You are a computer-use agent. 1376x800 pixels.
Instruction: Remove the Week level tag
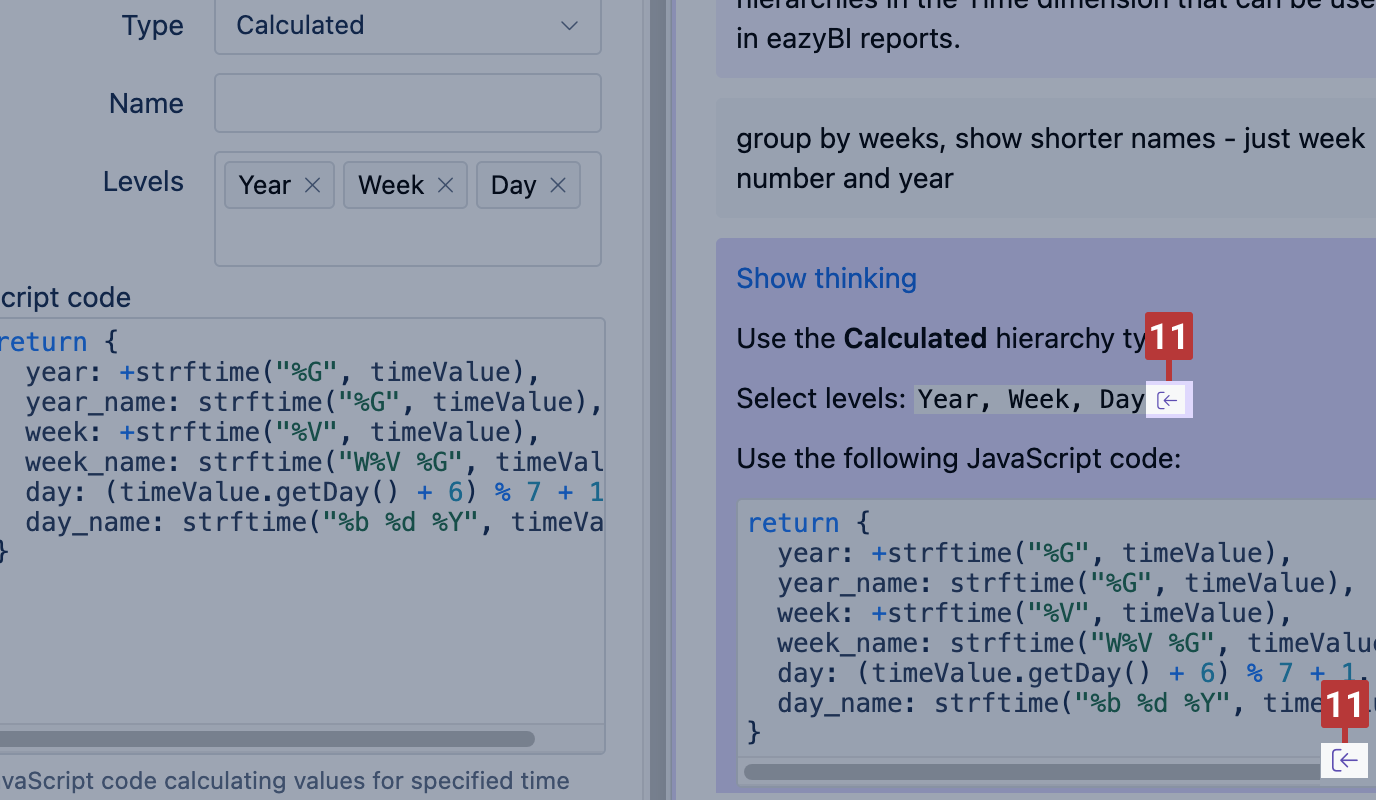coord(446,185)
